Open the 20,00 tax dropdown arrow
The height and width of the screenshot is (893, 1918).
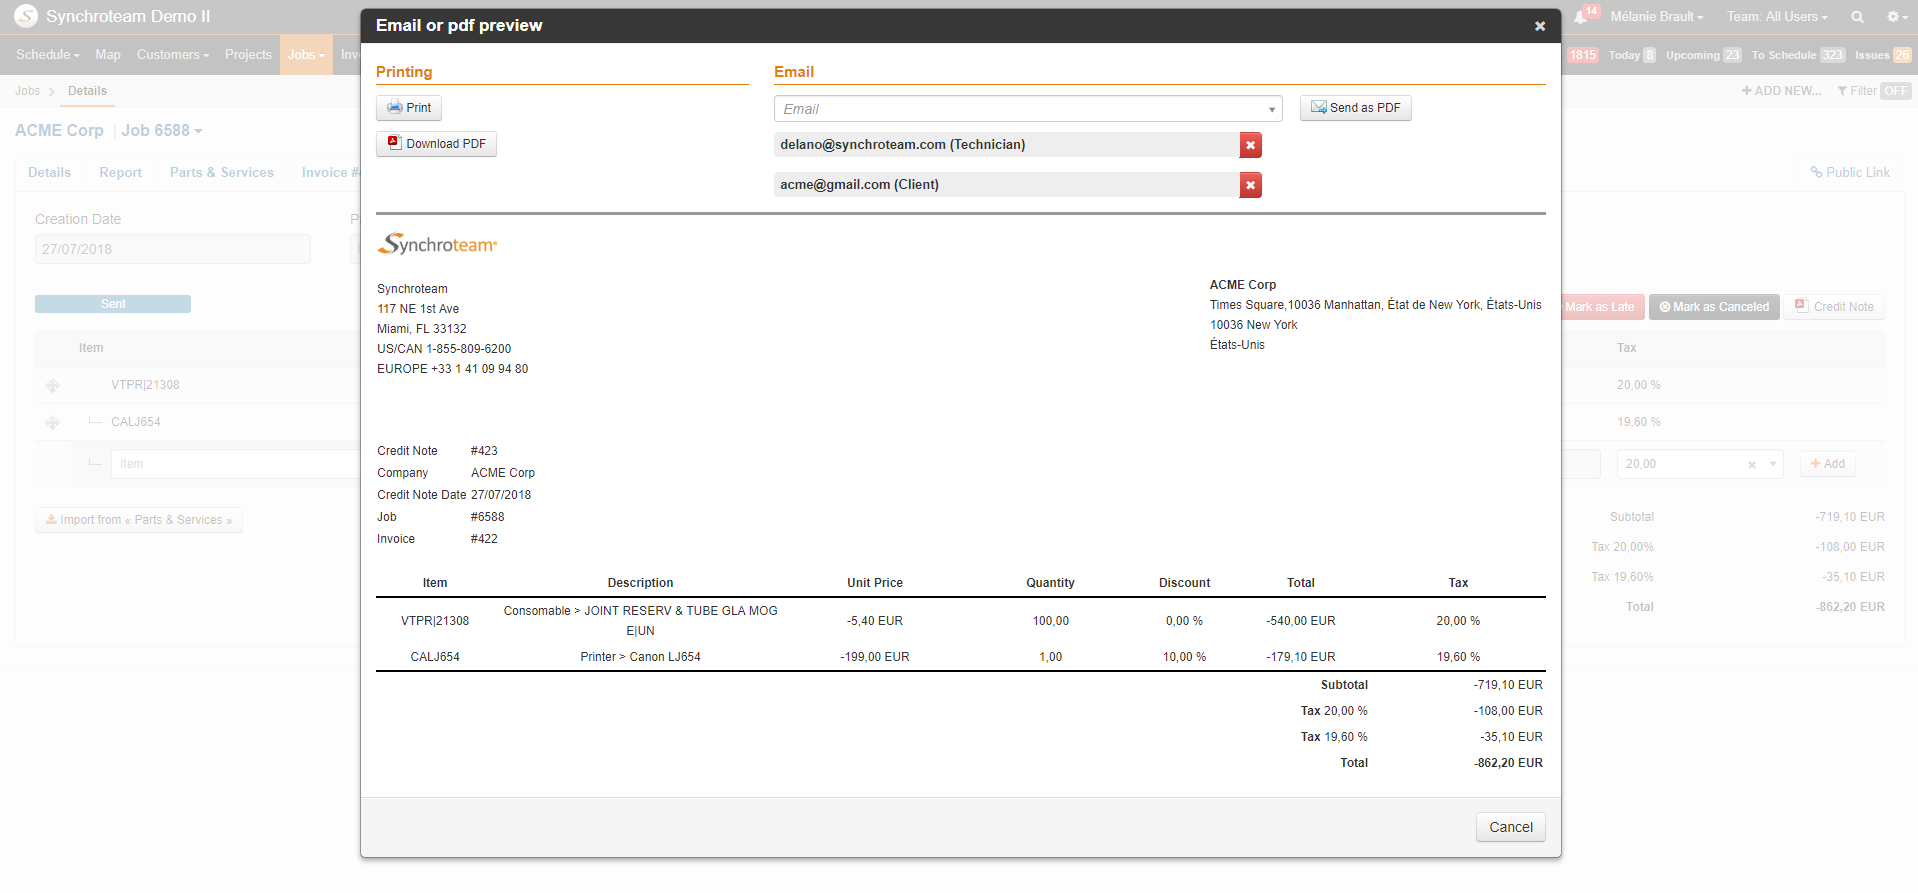[1773, 464]
